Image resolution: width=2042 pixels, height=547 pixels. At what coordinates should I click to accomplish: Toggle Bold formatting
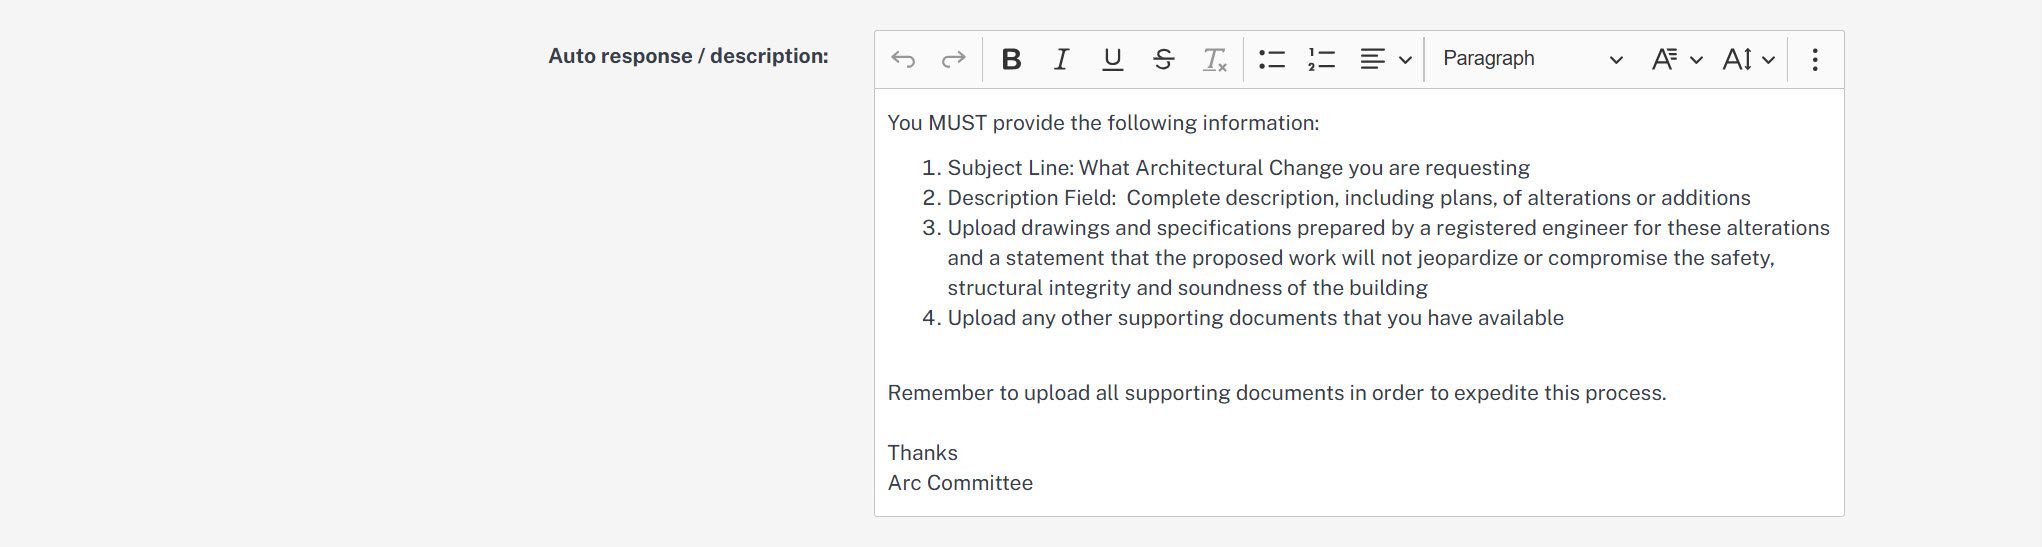pos(1011,59)
